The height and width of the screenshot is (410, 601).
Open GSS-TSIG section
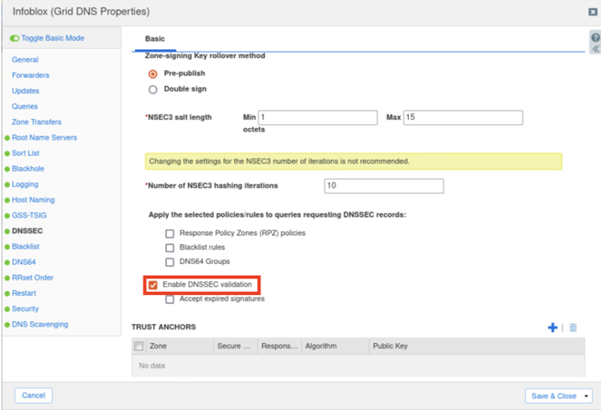(29, 215)
